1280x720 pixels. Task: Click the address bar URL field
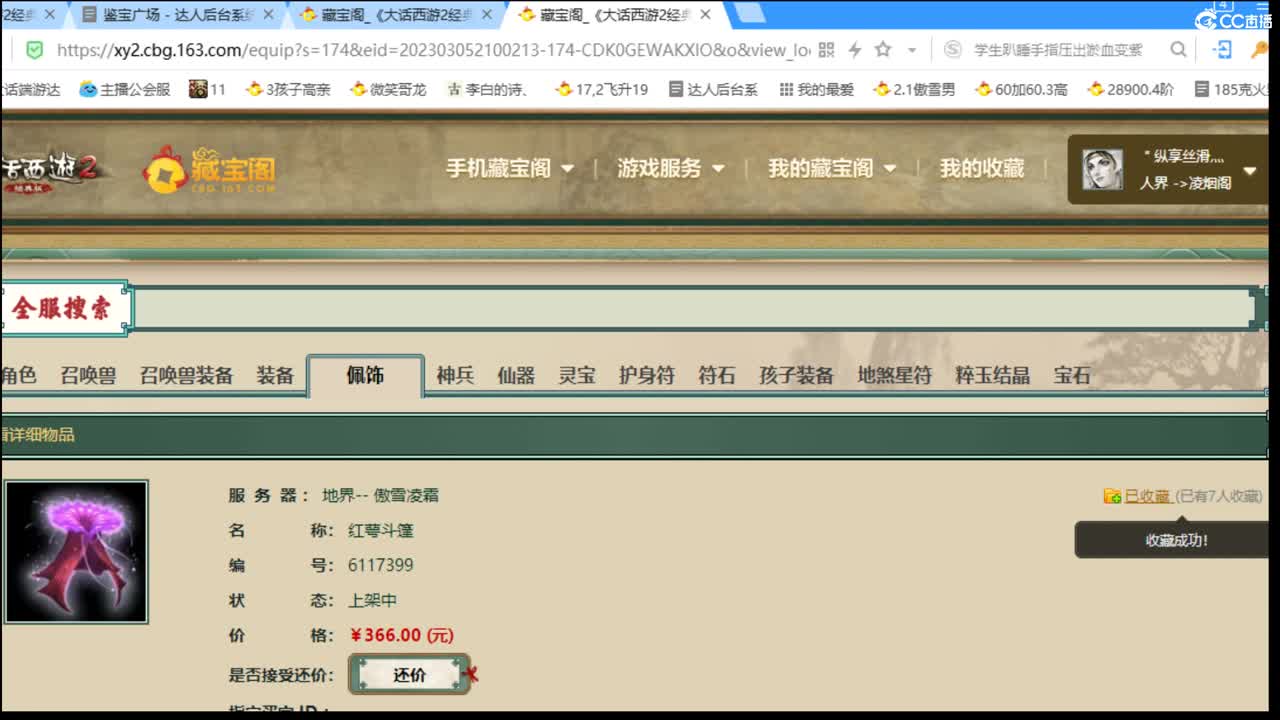433,50
